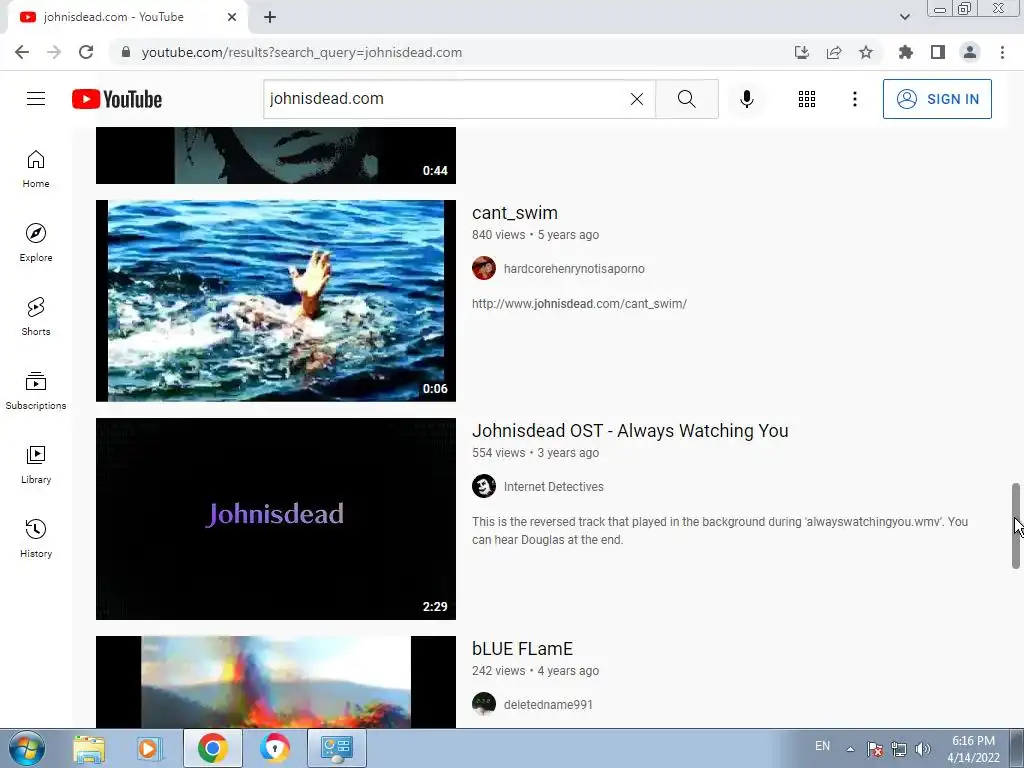Clear the search box with the X
The width and height of the screenshot is (1024, 768).
coord(637,99)
